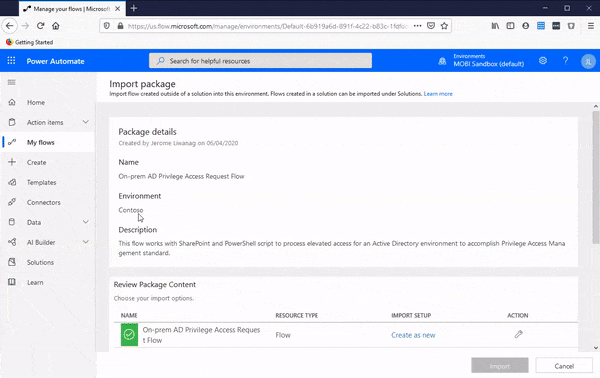Open the MOBI Sandbox environment selector

488,61
